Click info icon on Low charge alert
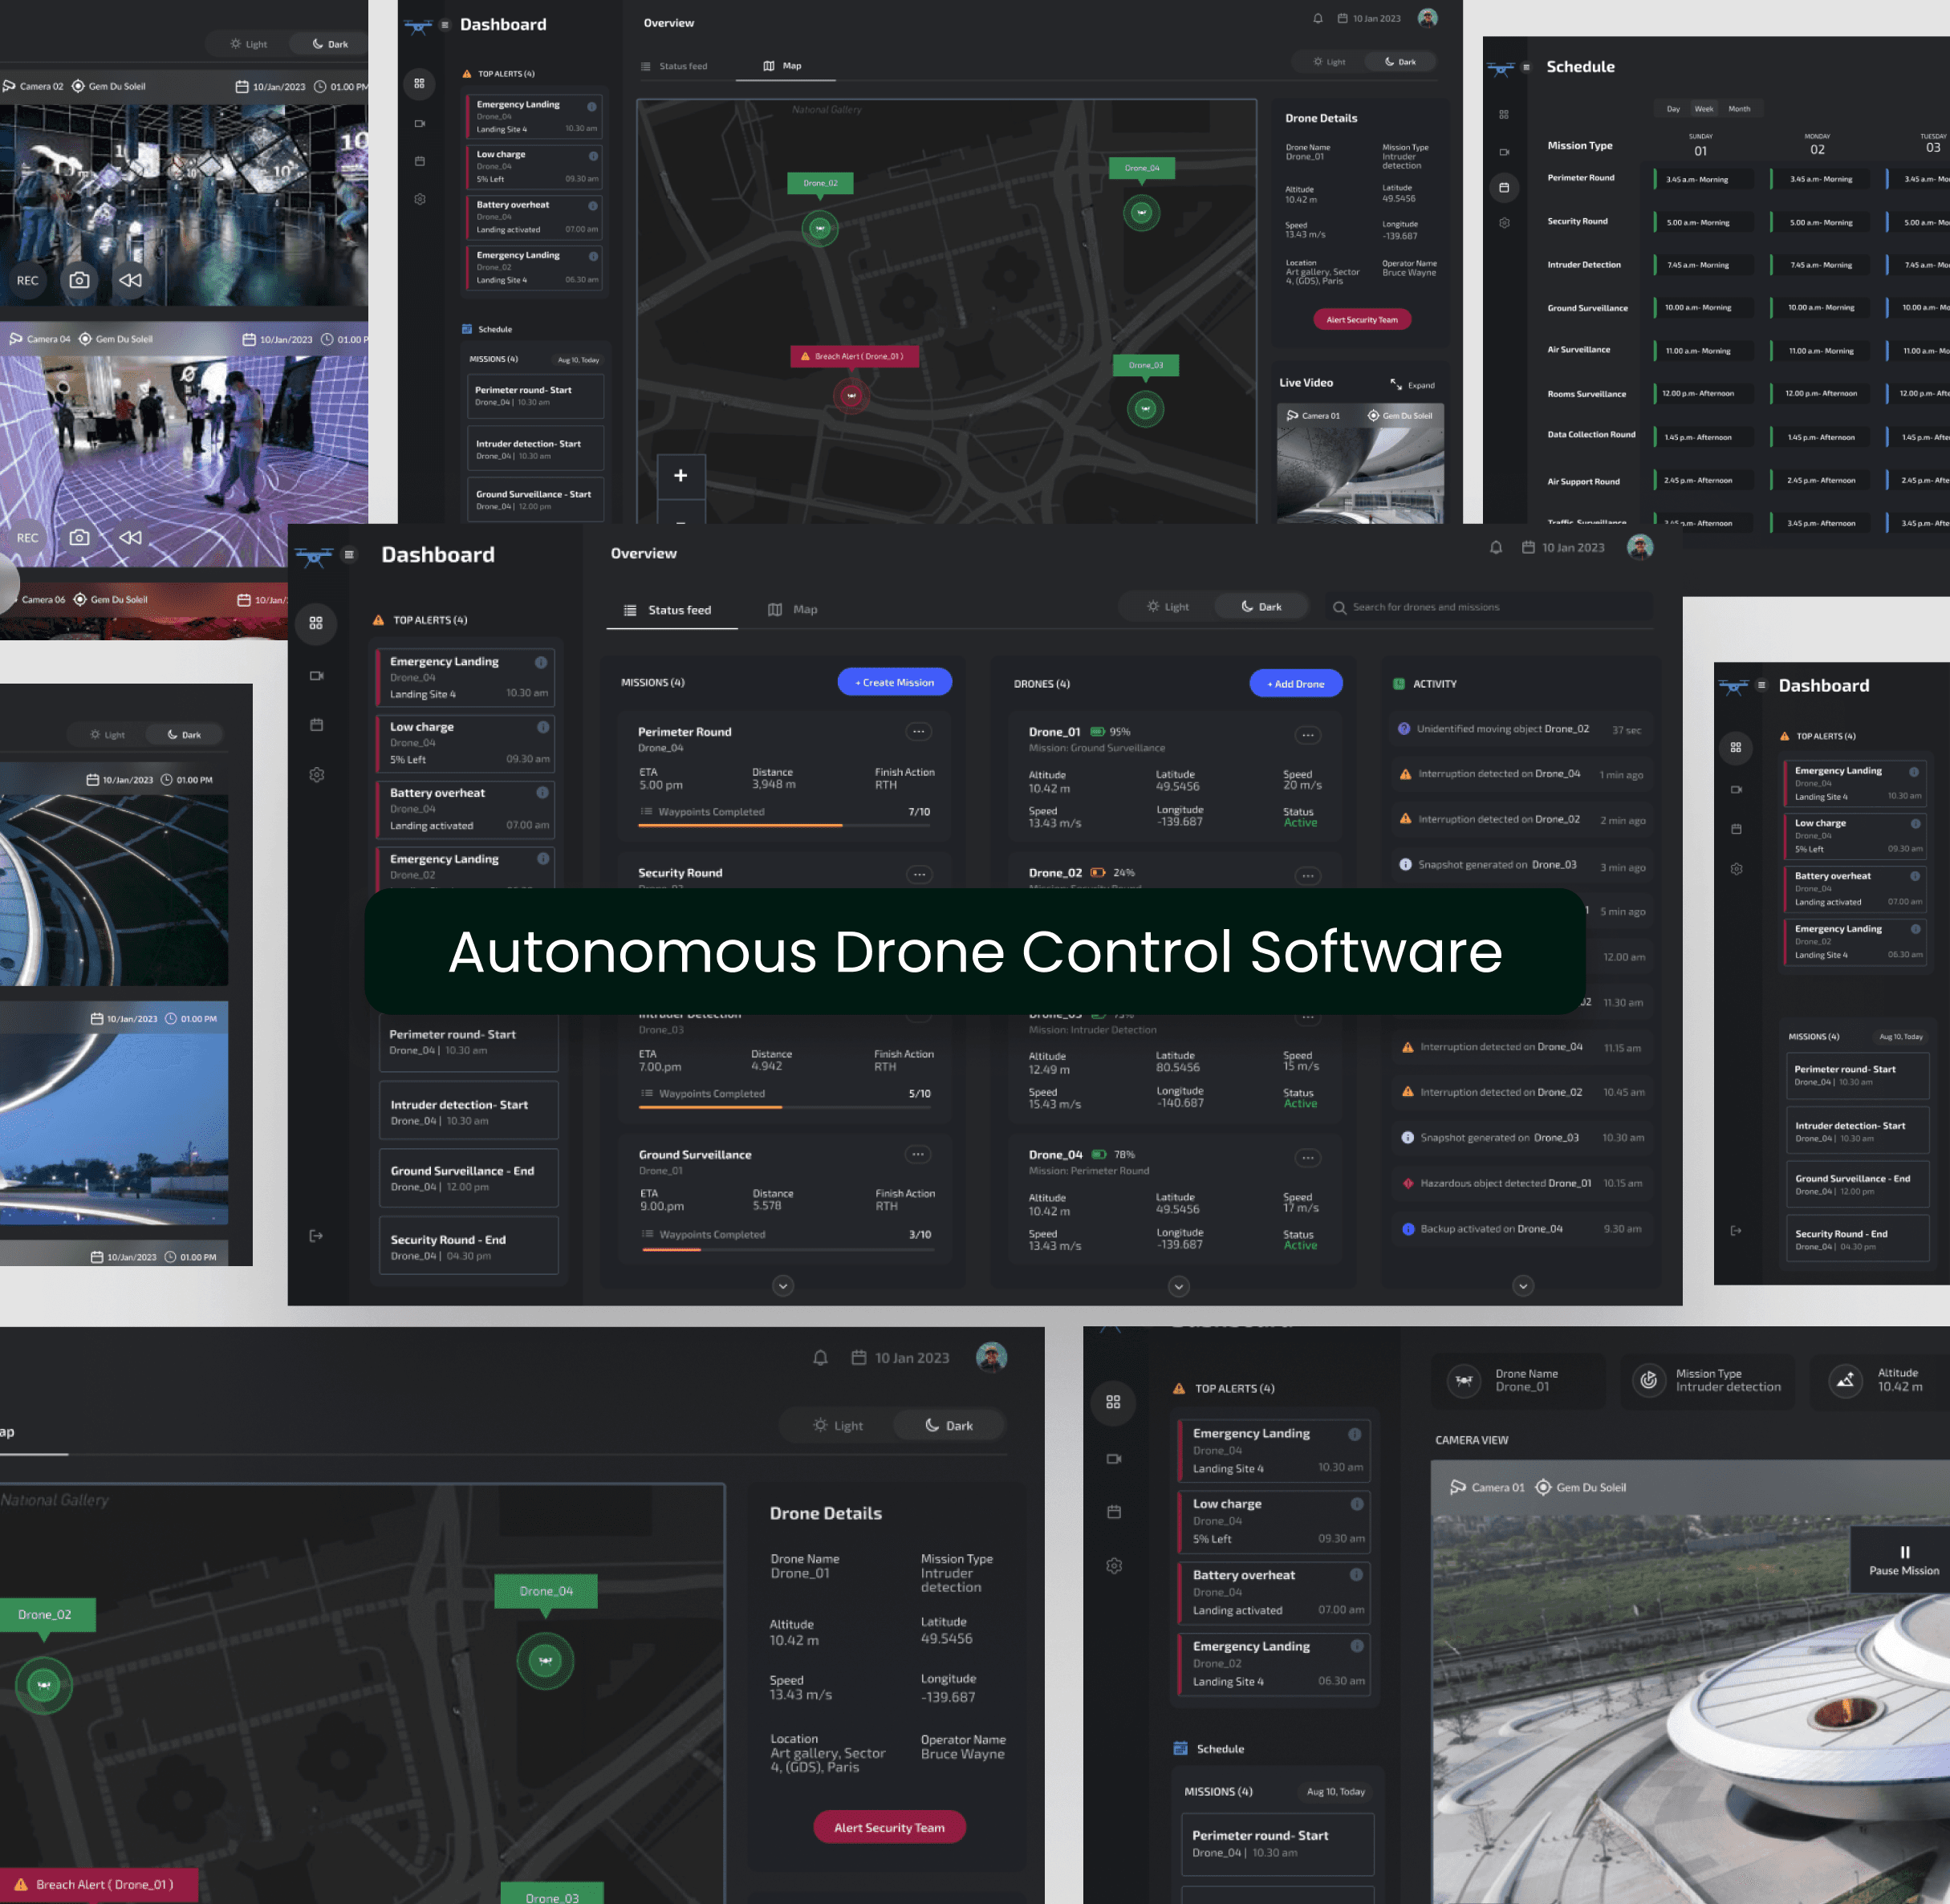This screenshot has width=1950, height=1904. coord(543,727)
